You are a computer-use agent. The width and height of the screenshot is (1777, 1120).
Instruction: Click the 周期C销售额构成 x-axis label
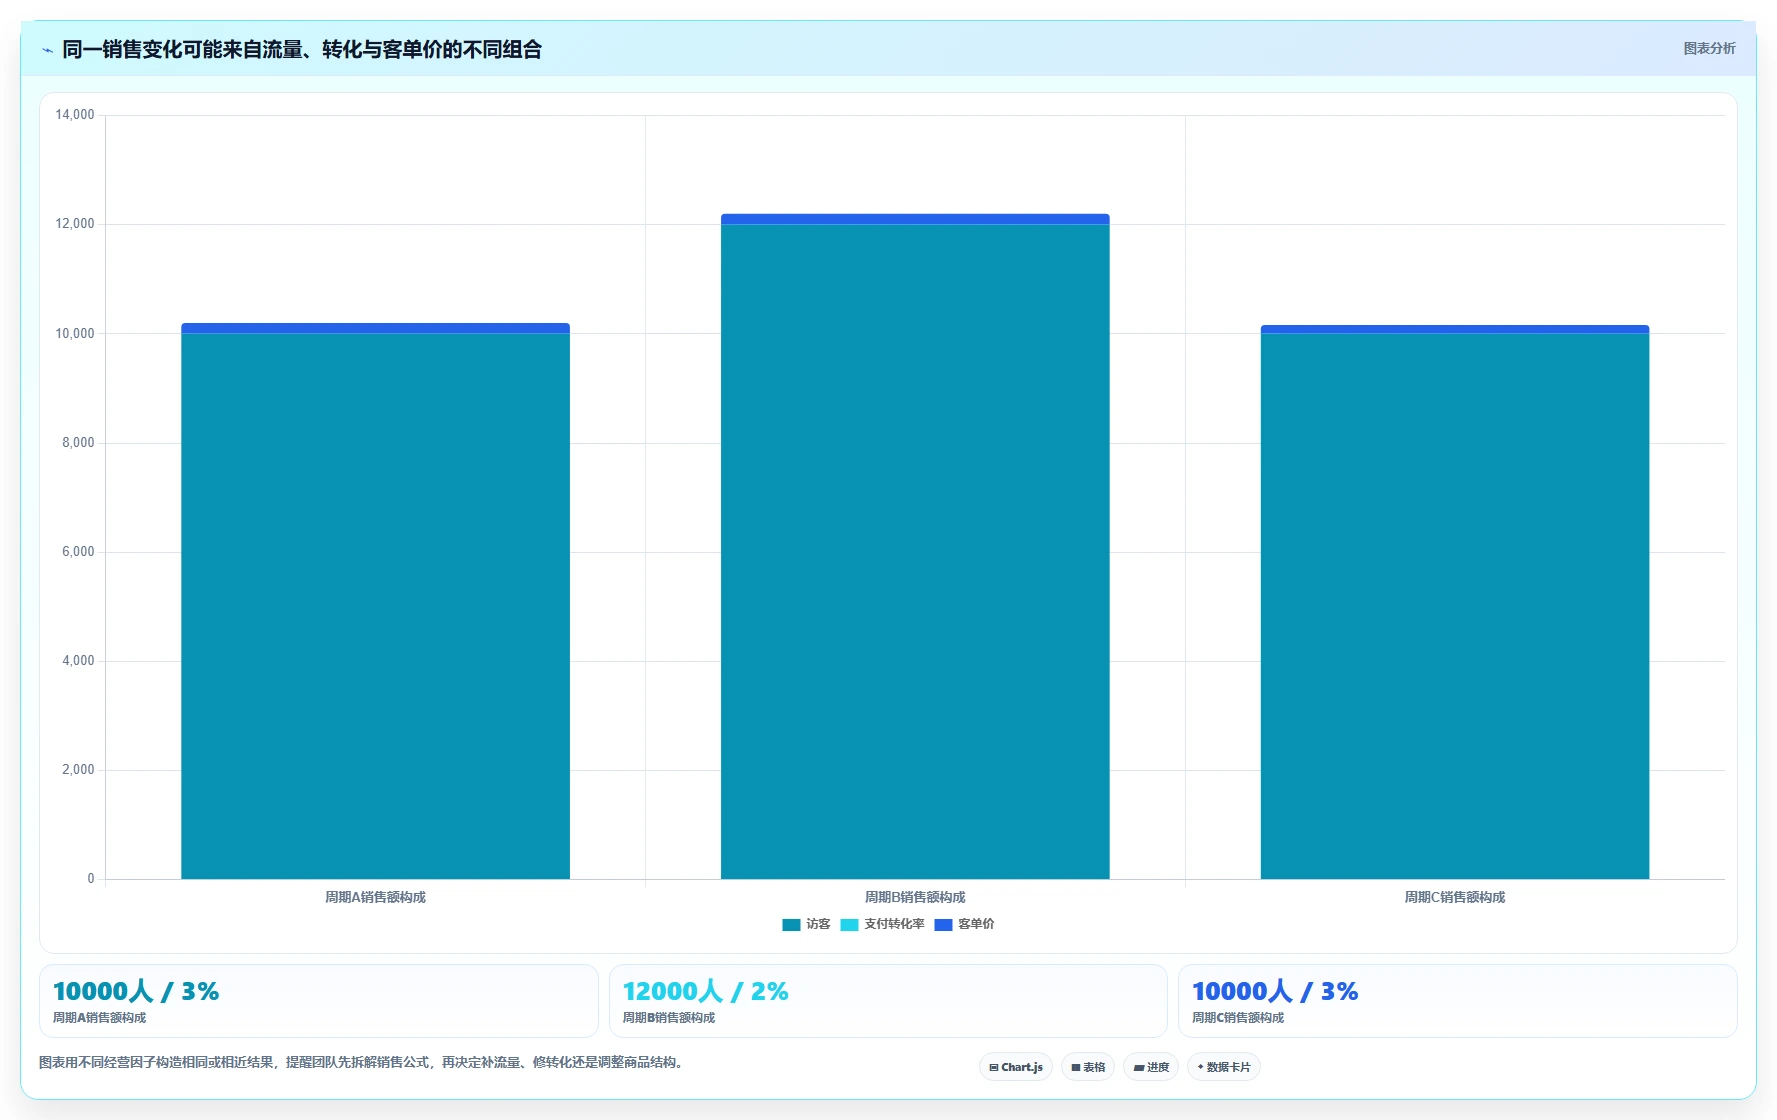coord(1455,897)
